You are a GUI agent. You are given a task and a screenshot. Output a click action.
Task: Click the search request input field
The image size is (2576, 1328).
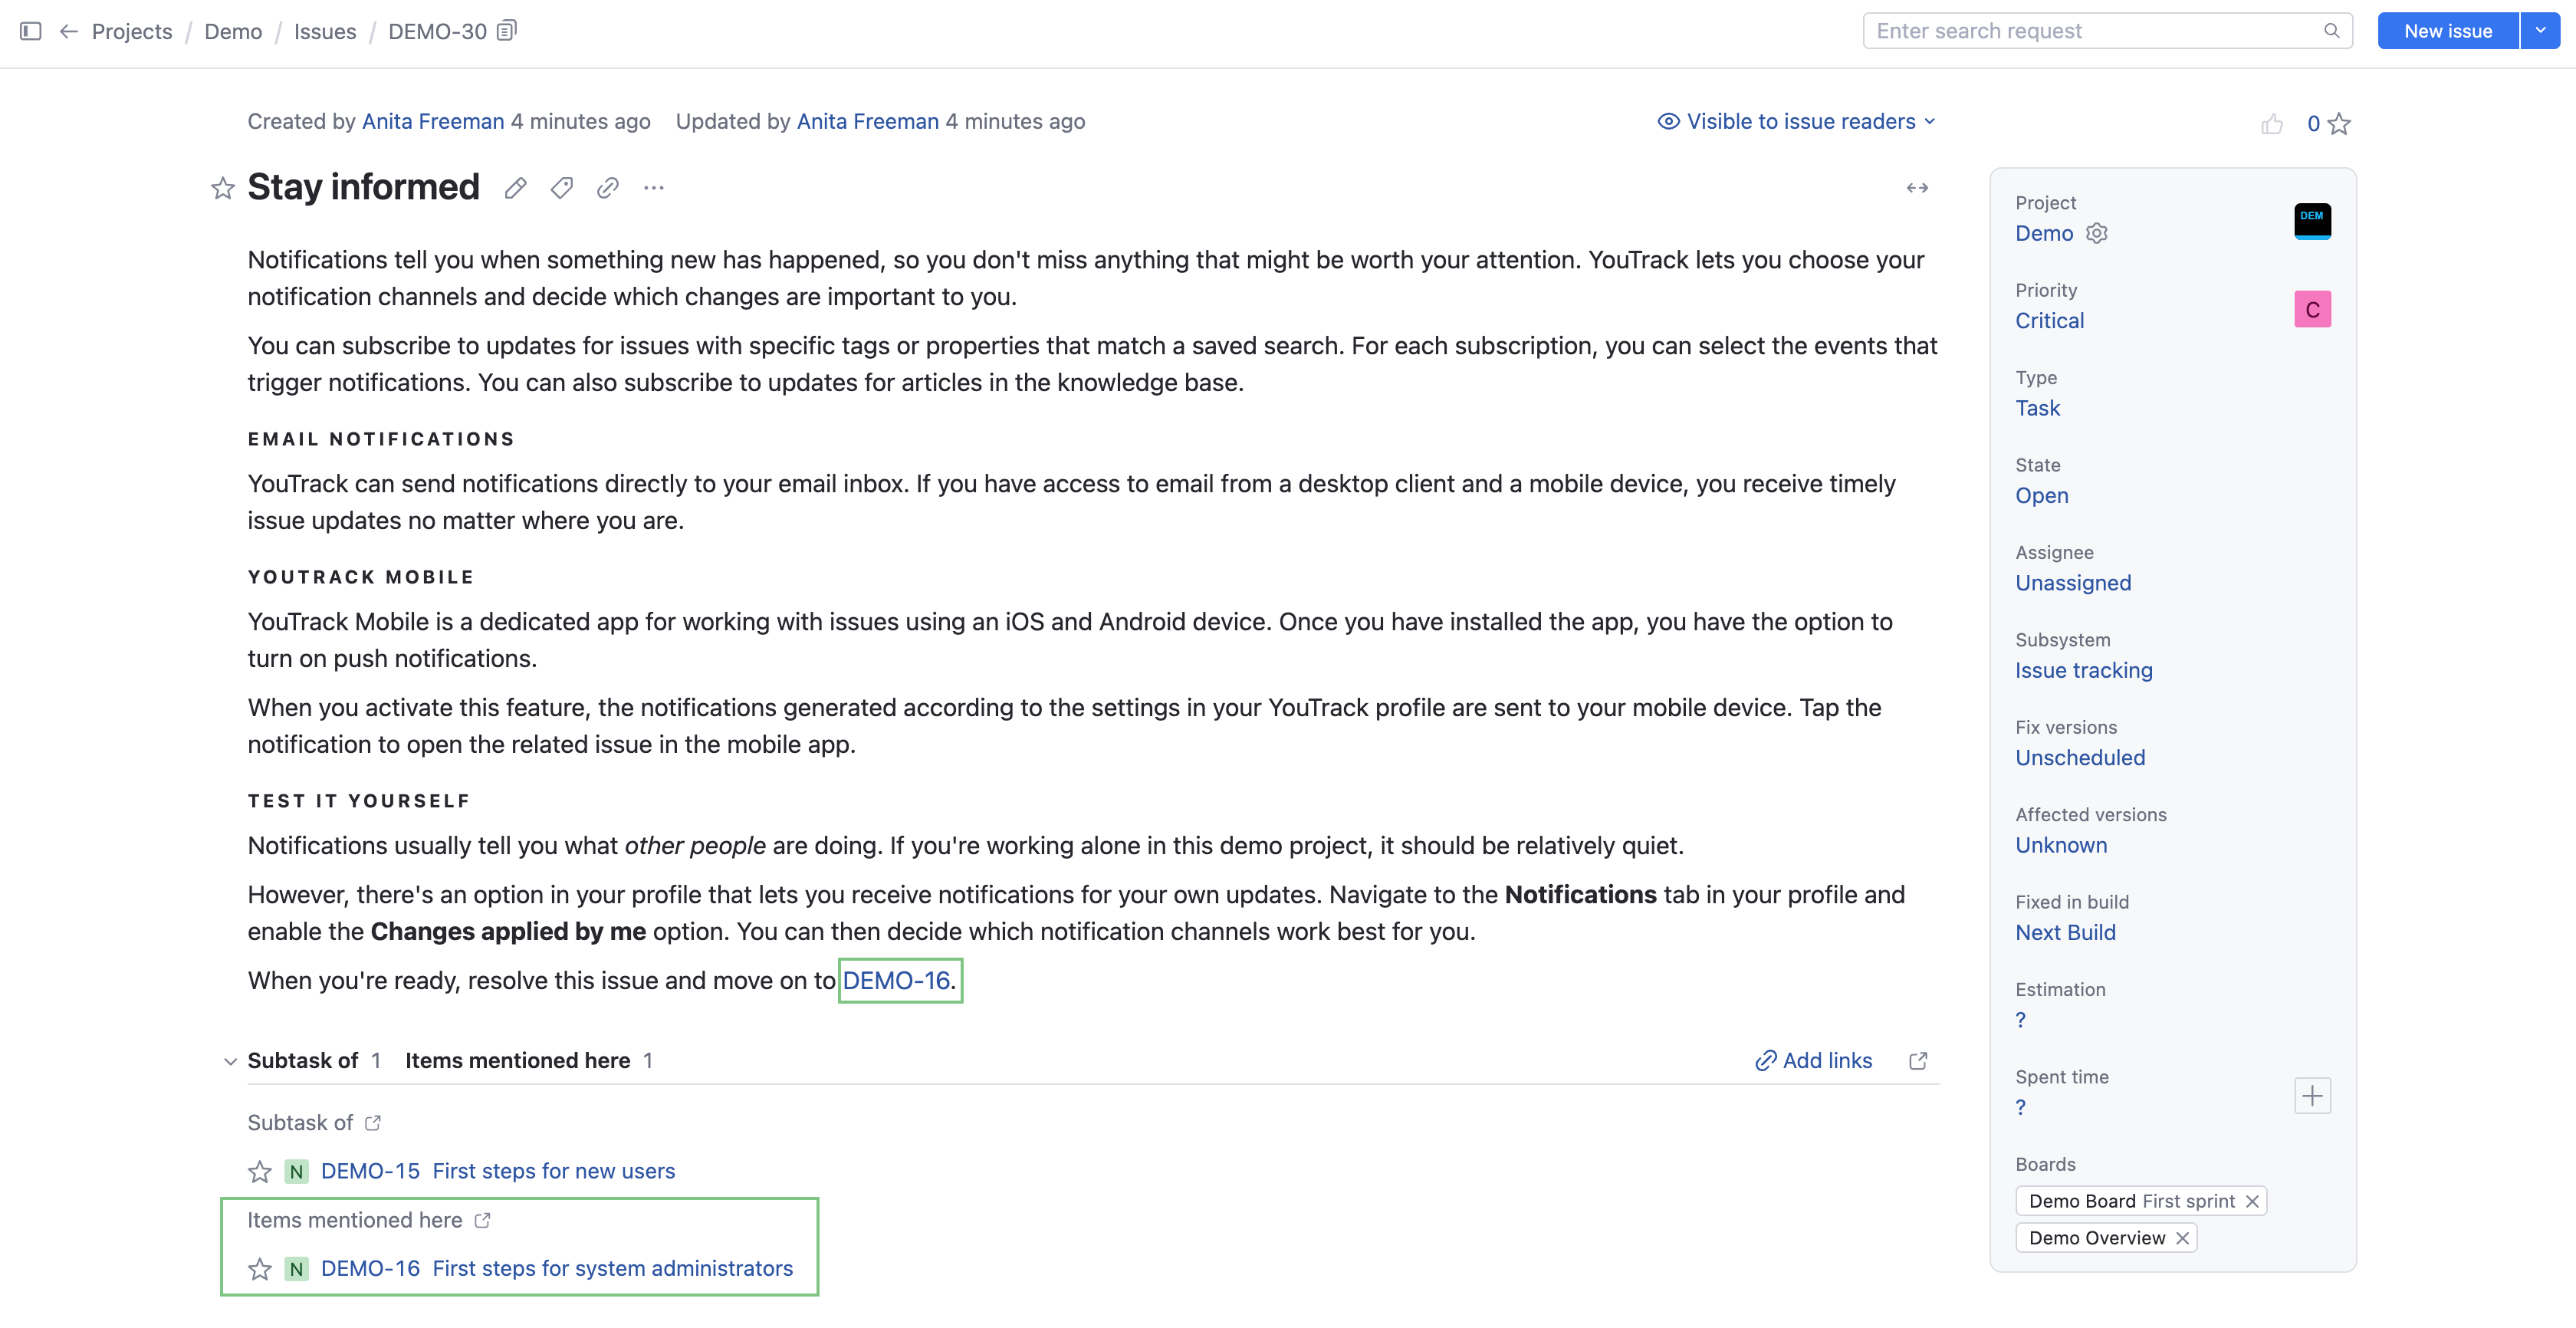(2090, 30)
